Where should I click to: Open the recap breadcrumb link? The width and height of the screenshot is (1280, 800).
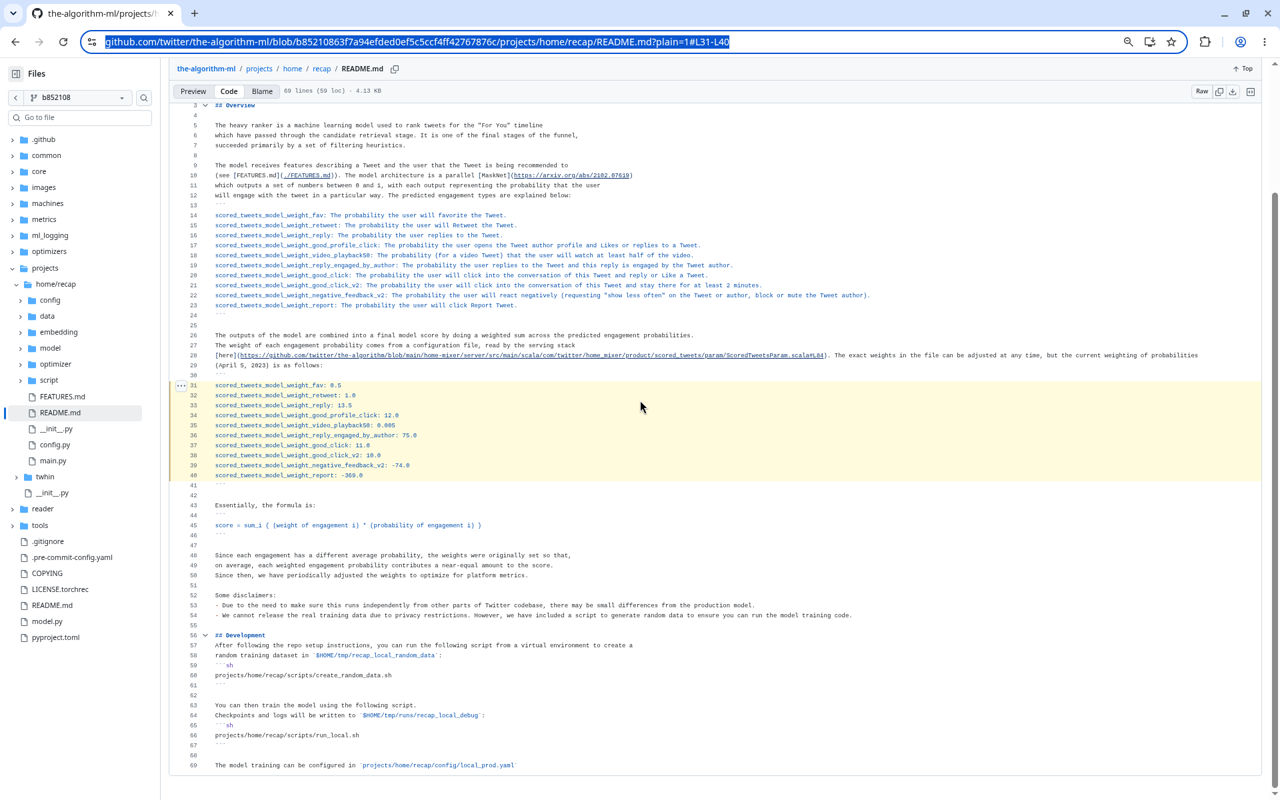click(x=321, y=69)
